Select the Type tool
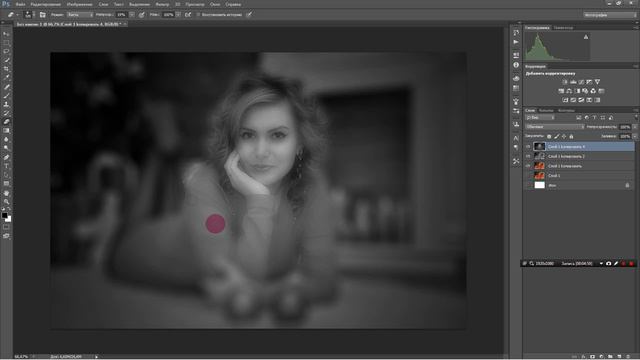This screenshot has height=360, width=640. coord(6,166)
